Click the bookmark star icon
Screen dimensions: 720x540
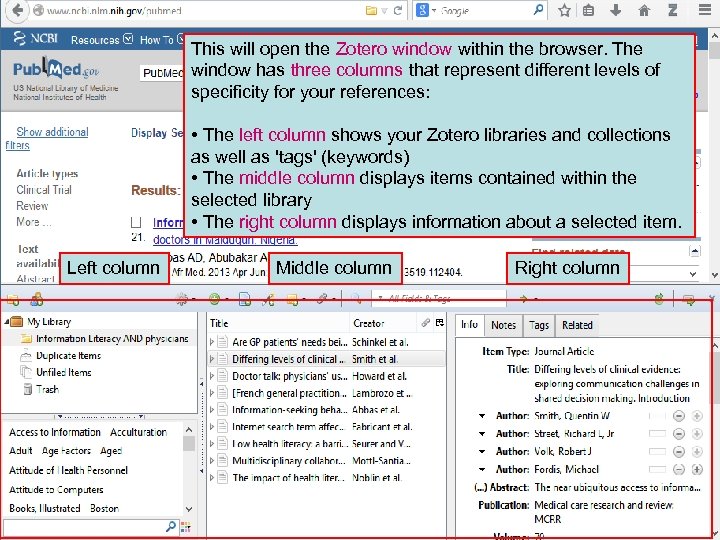pyautogui.click(x=564, y=10)
